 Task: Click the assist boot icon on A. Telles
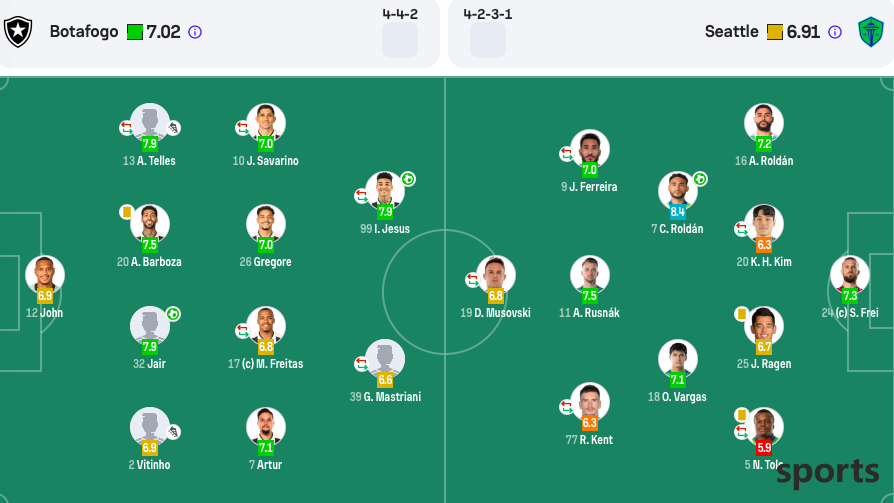[x=173, y=128]
